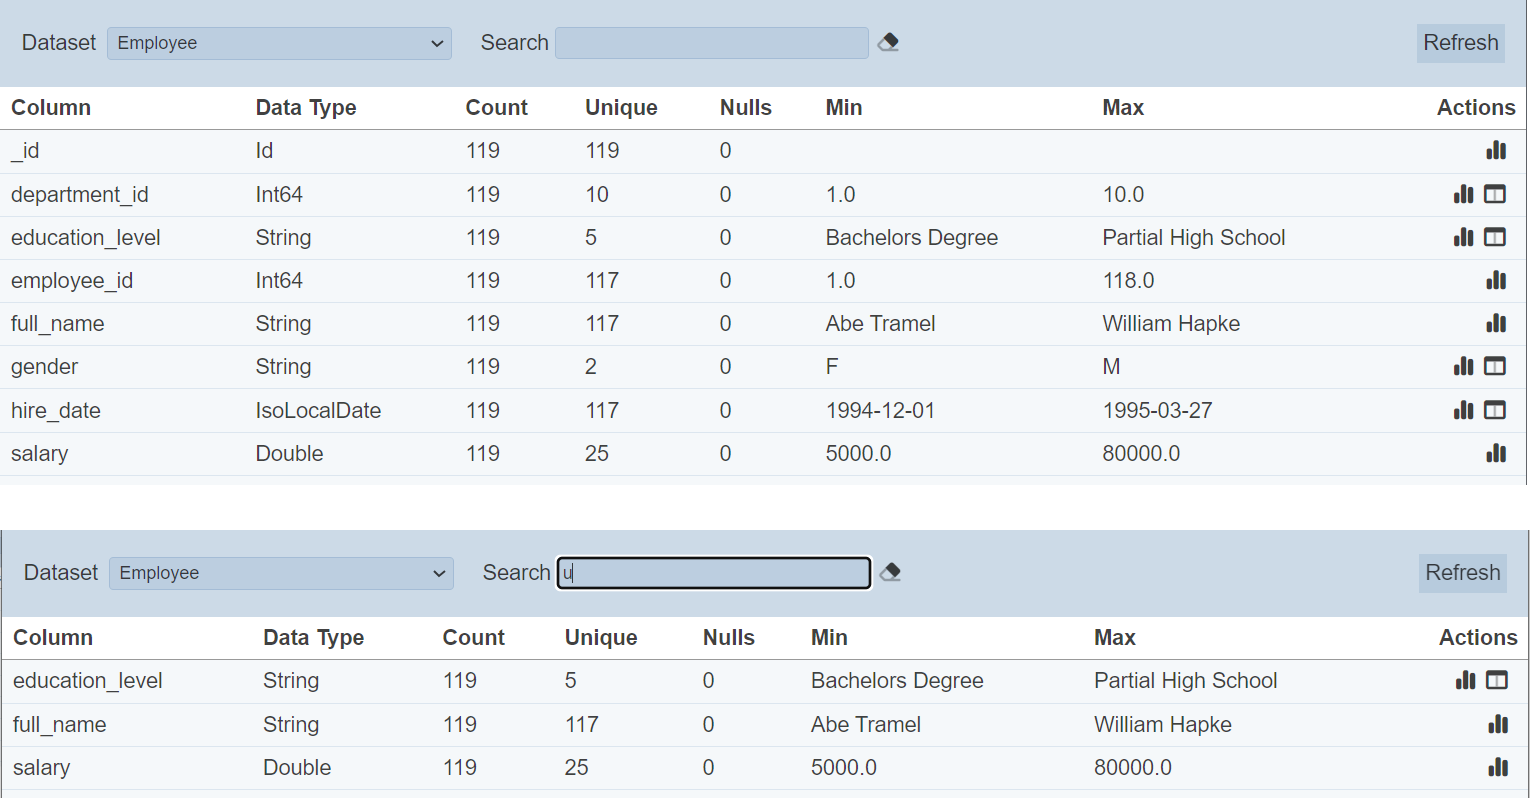The width and height of the screenshot is (1530, 798).
Task: Expand the Employee dataset dropdown in lower panel
Action: (281, 573)
